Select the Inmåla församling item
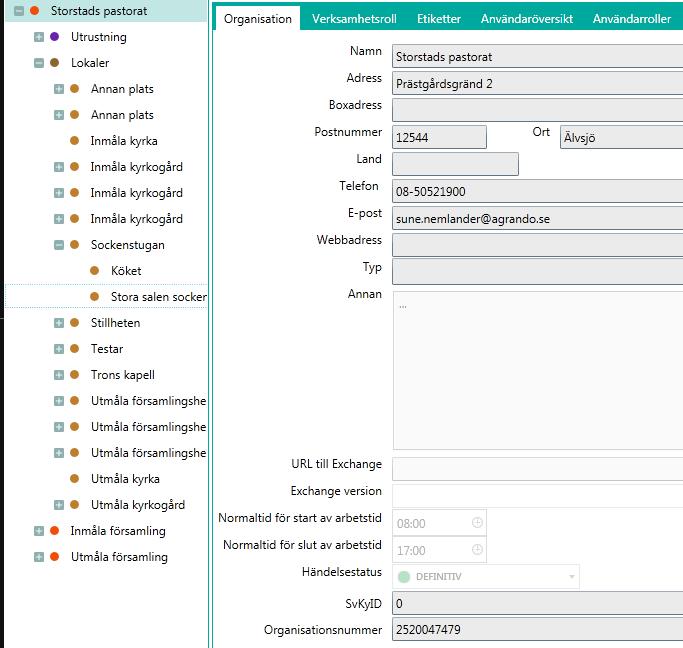Image resolution: width=683 pixels, height=648 pixels. [x=118, y=531]
